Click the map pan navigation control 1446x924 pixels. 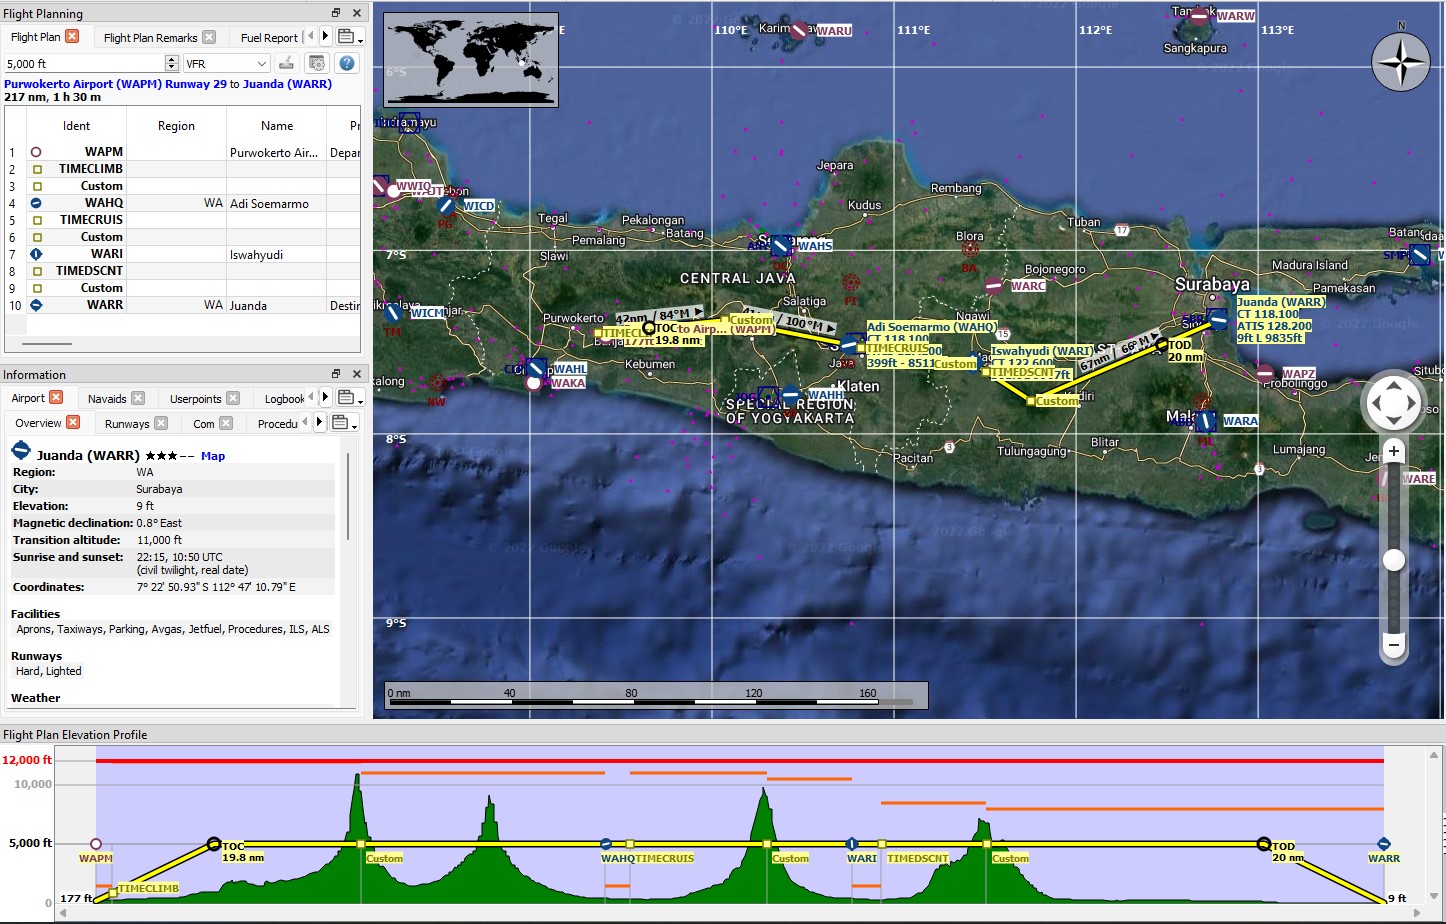coord(1393,403)
